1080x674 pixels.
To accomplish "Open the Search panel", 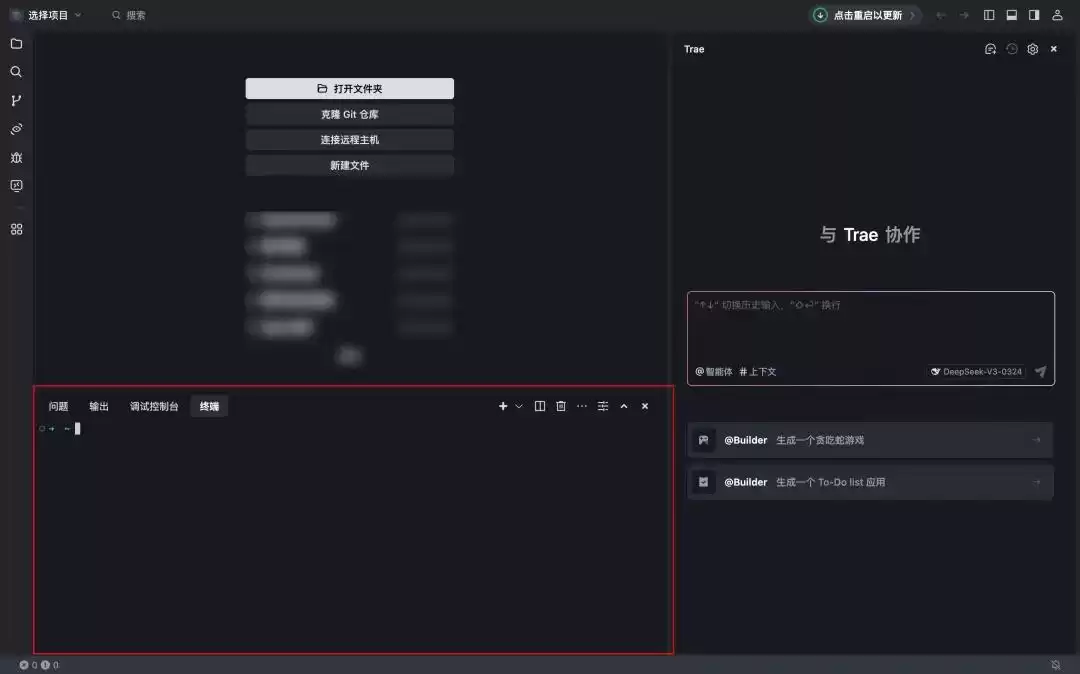I will [x=15, y=71].
